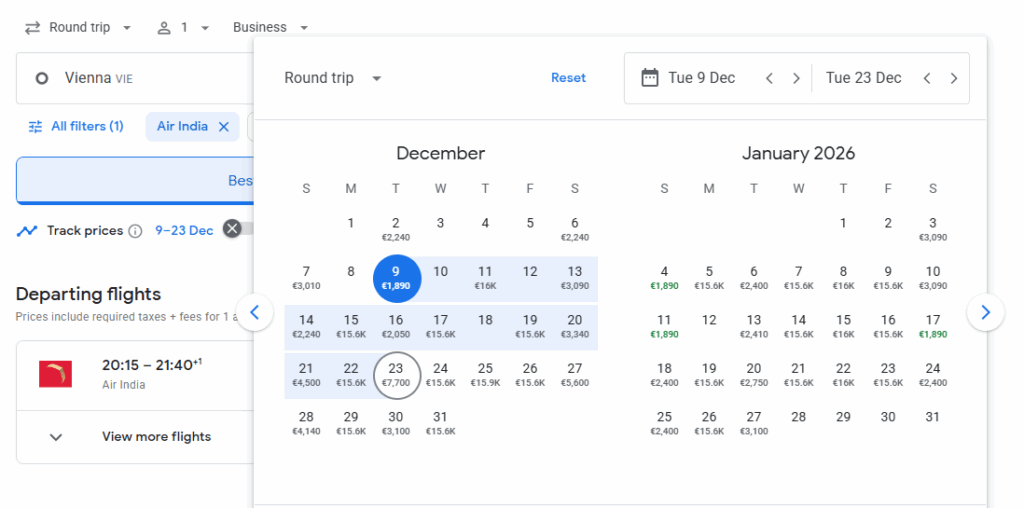Reset the selected dates
The height and width of the screenshot is (508, 1024).
568,78
